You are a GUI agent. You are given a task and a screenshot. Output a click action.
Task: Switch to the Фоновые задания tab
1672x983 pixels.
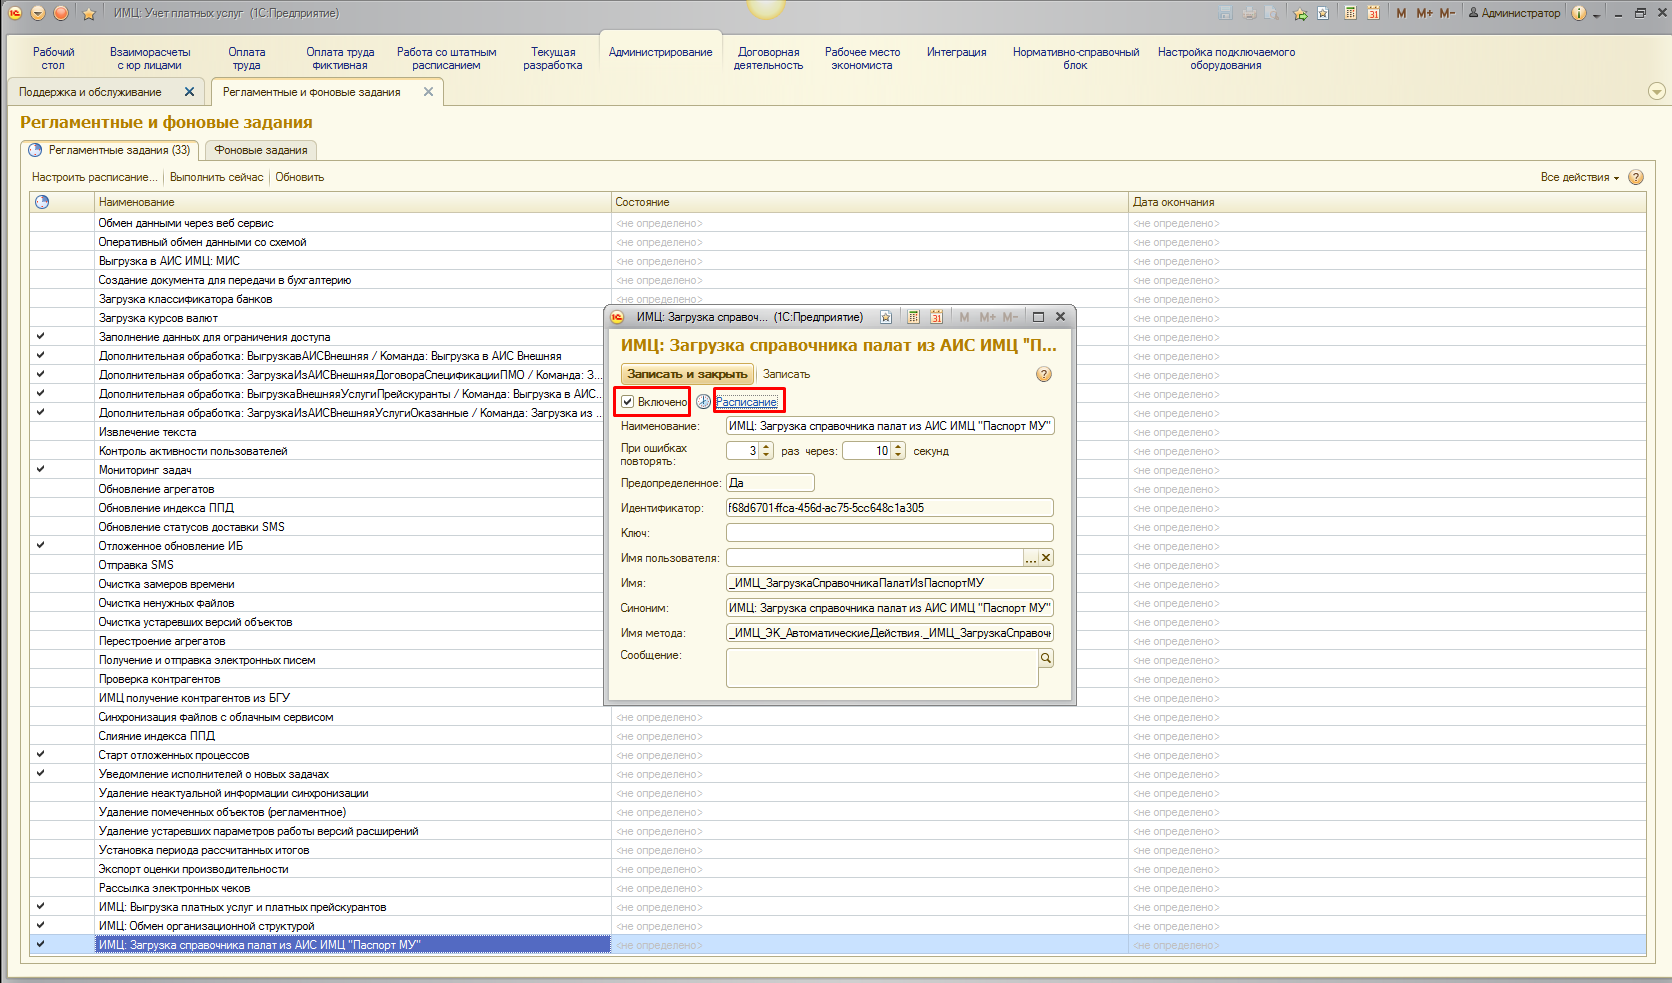pyautogui.click(x=261, y=150)
